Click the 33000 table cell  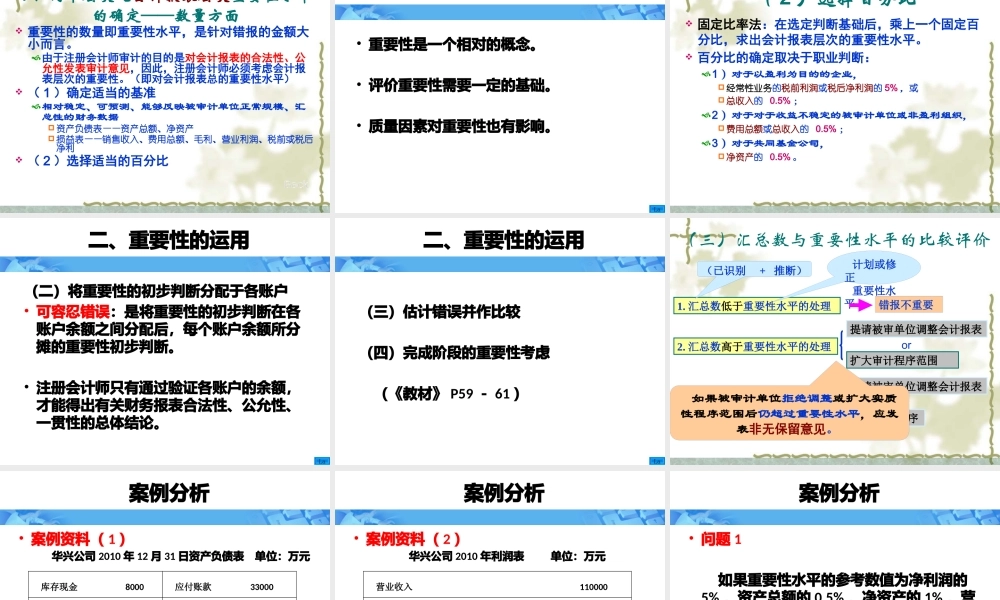tap(262, 587)
